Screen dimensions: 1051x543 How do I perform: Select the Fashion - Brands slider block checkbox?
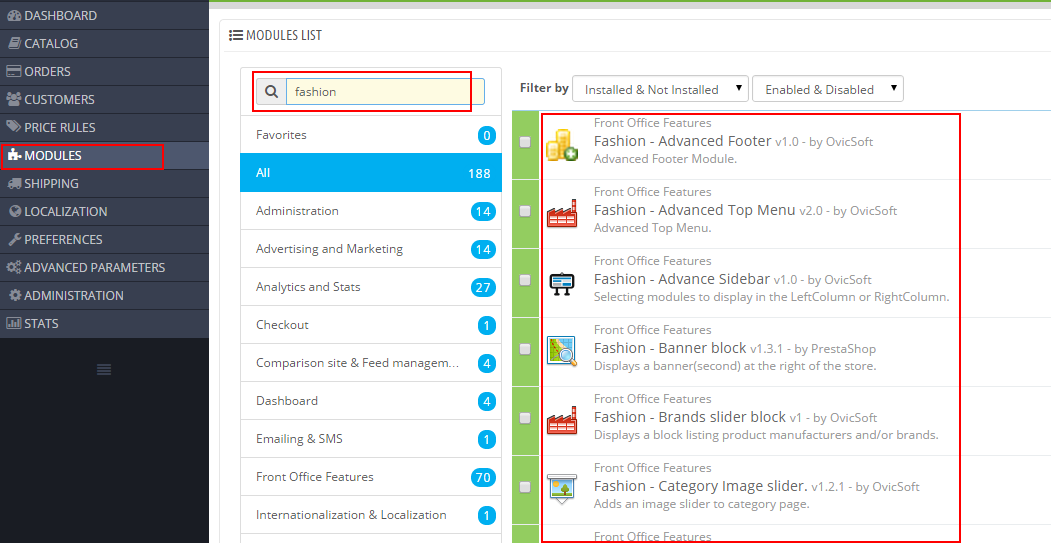525,418
